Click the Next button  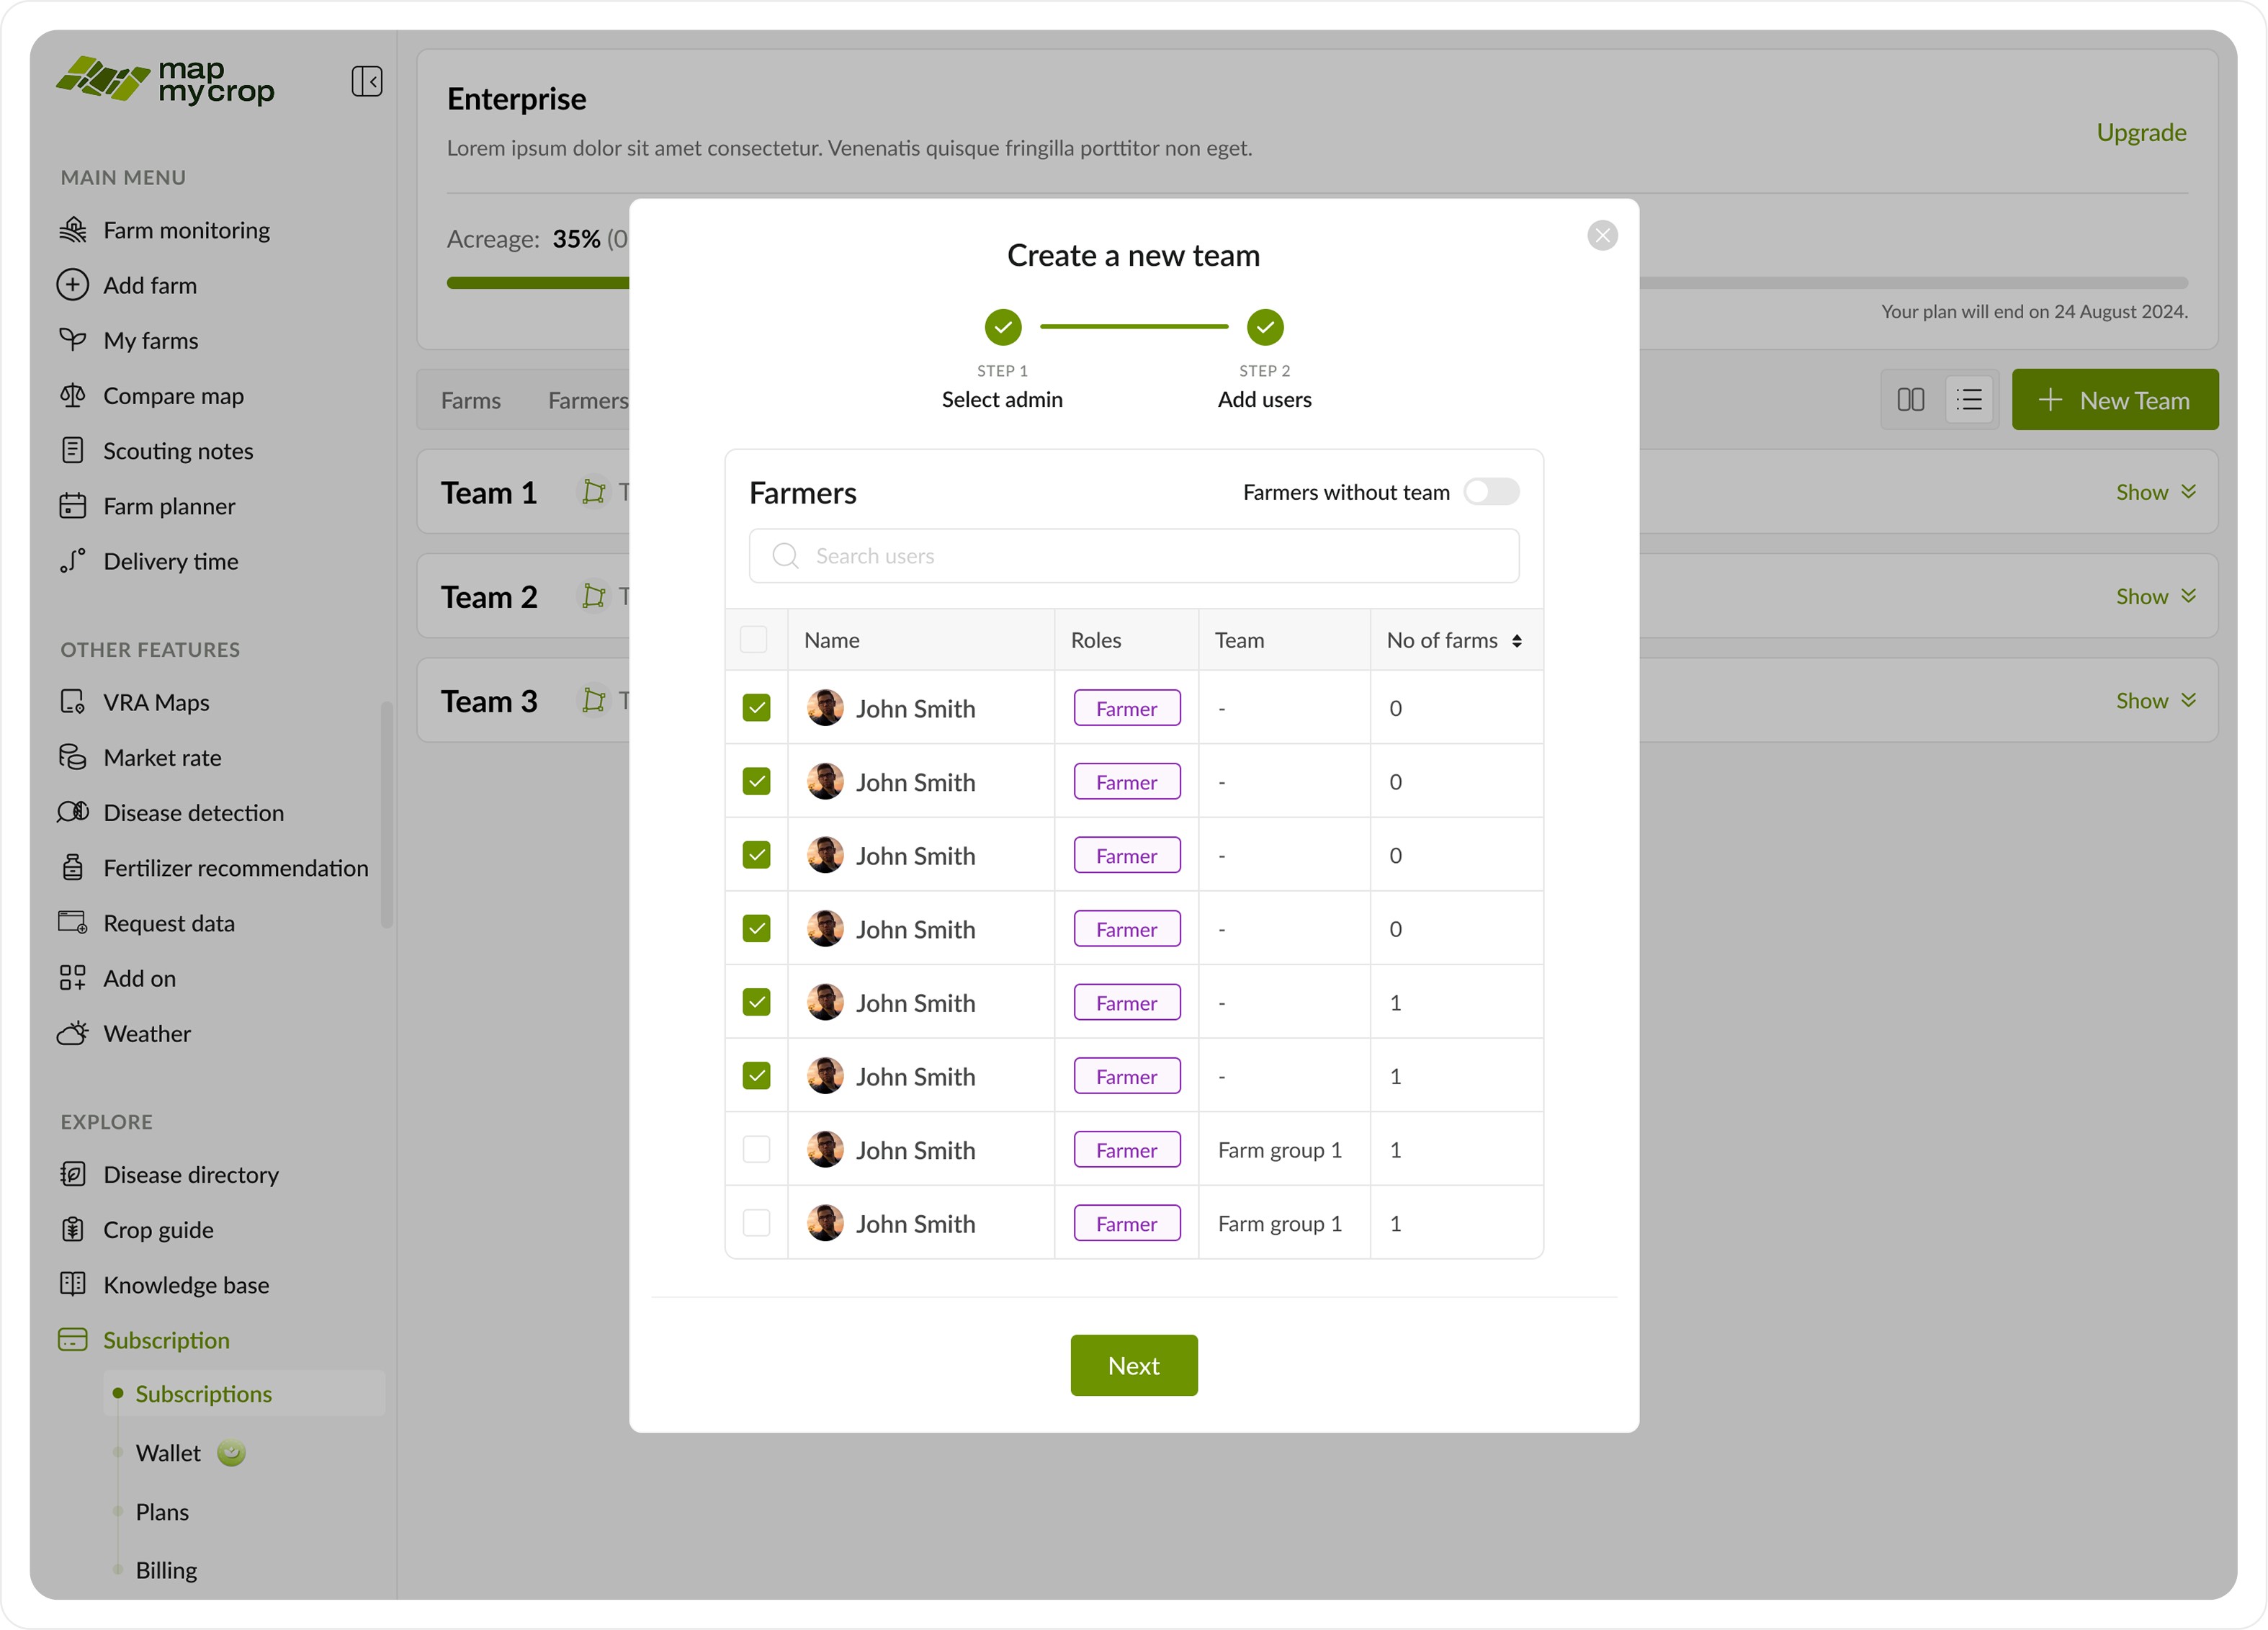tap(1133, 1365)
